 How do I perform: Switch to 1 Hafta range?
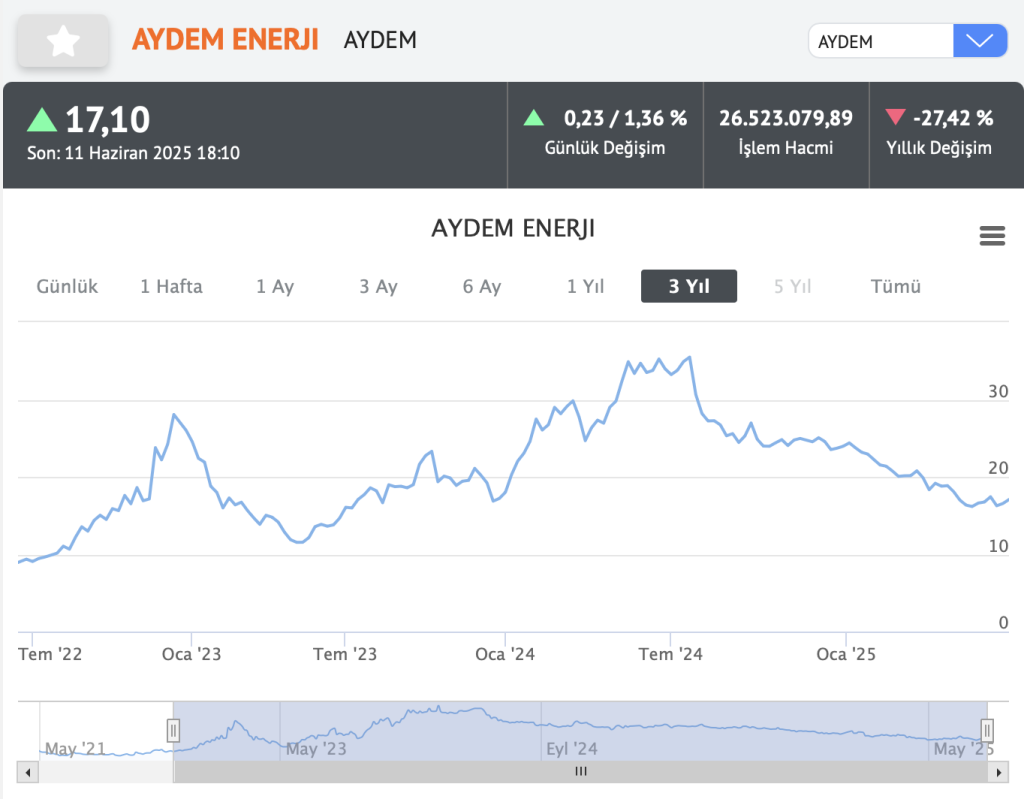click(171, 286)
